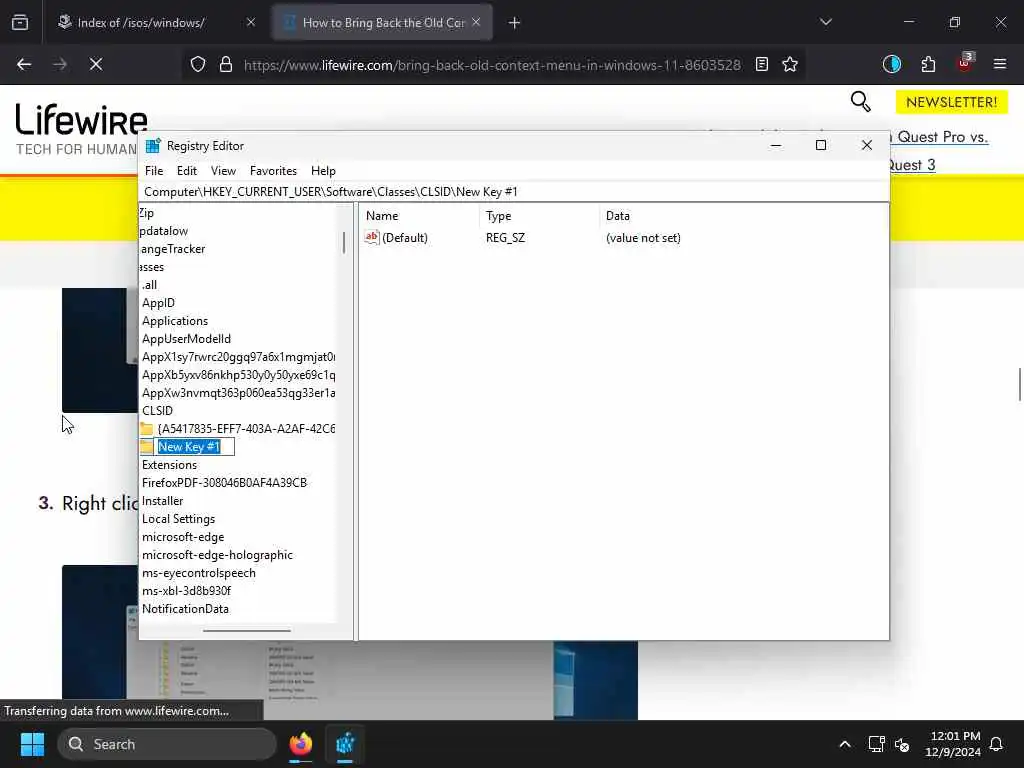This screenshot has height=768, width=1024.
Task: Click the Lifewire search magnifier icon
Action: point(861,102)
